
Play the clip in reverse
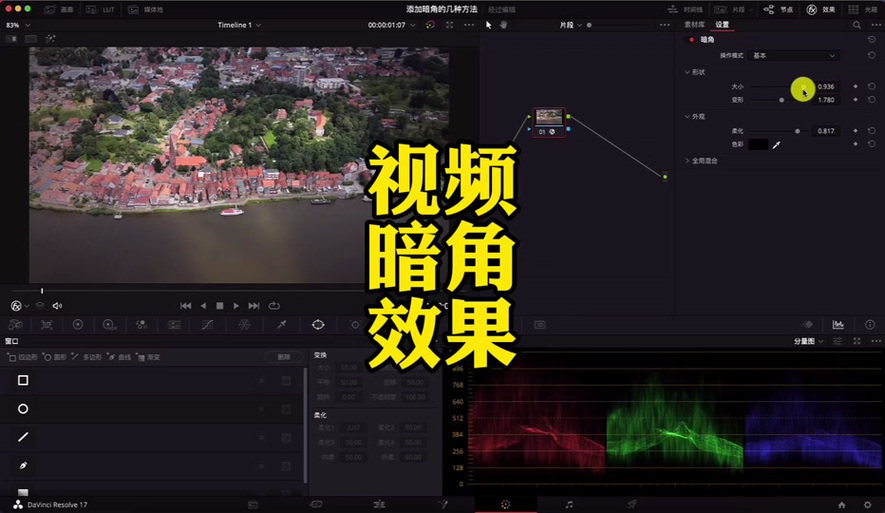[203, 306]
